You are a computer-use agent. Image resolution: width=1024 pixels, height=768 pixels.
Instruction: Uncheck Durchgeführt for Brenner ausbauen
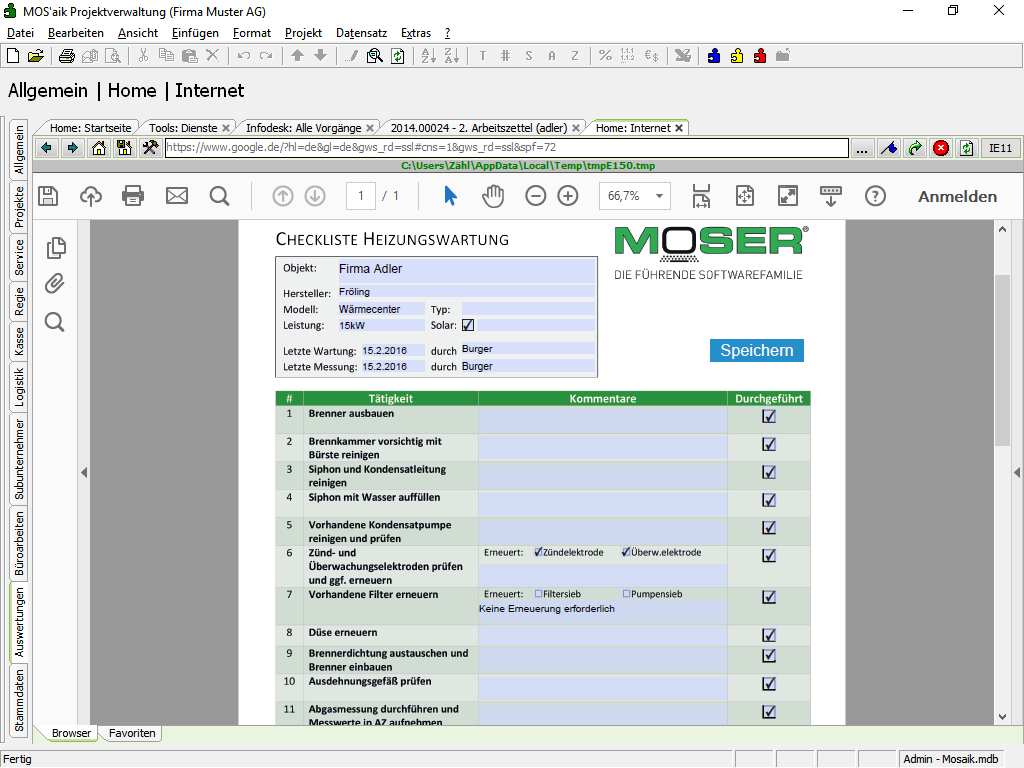pos(769,417)
